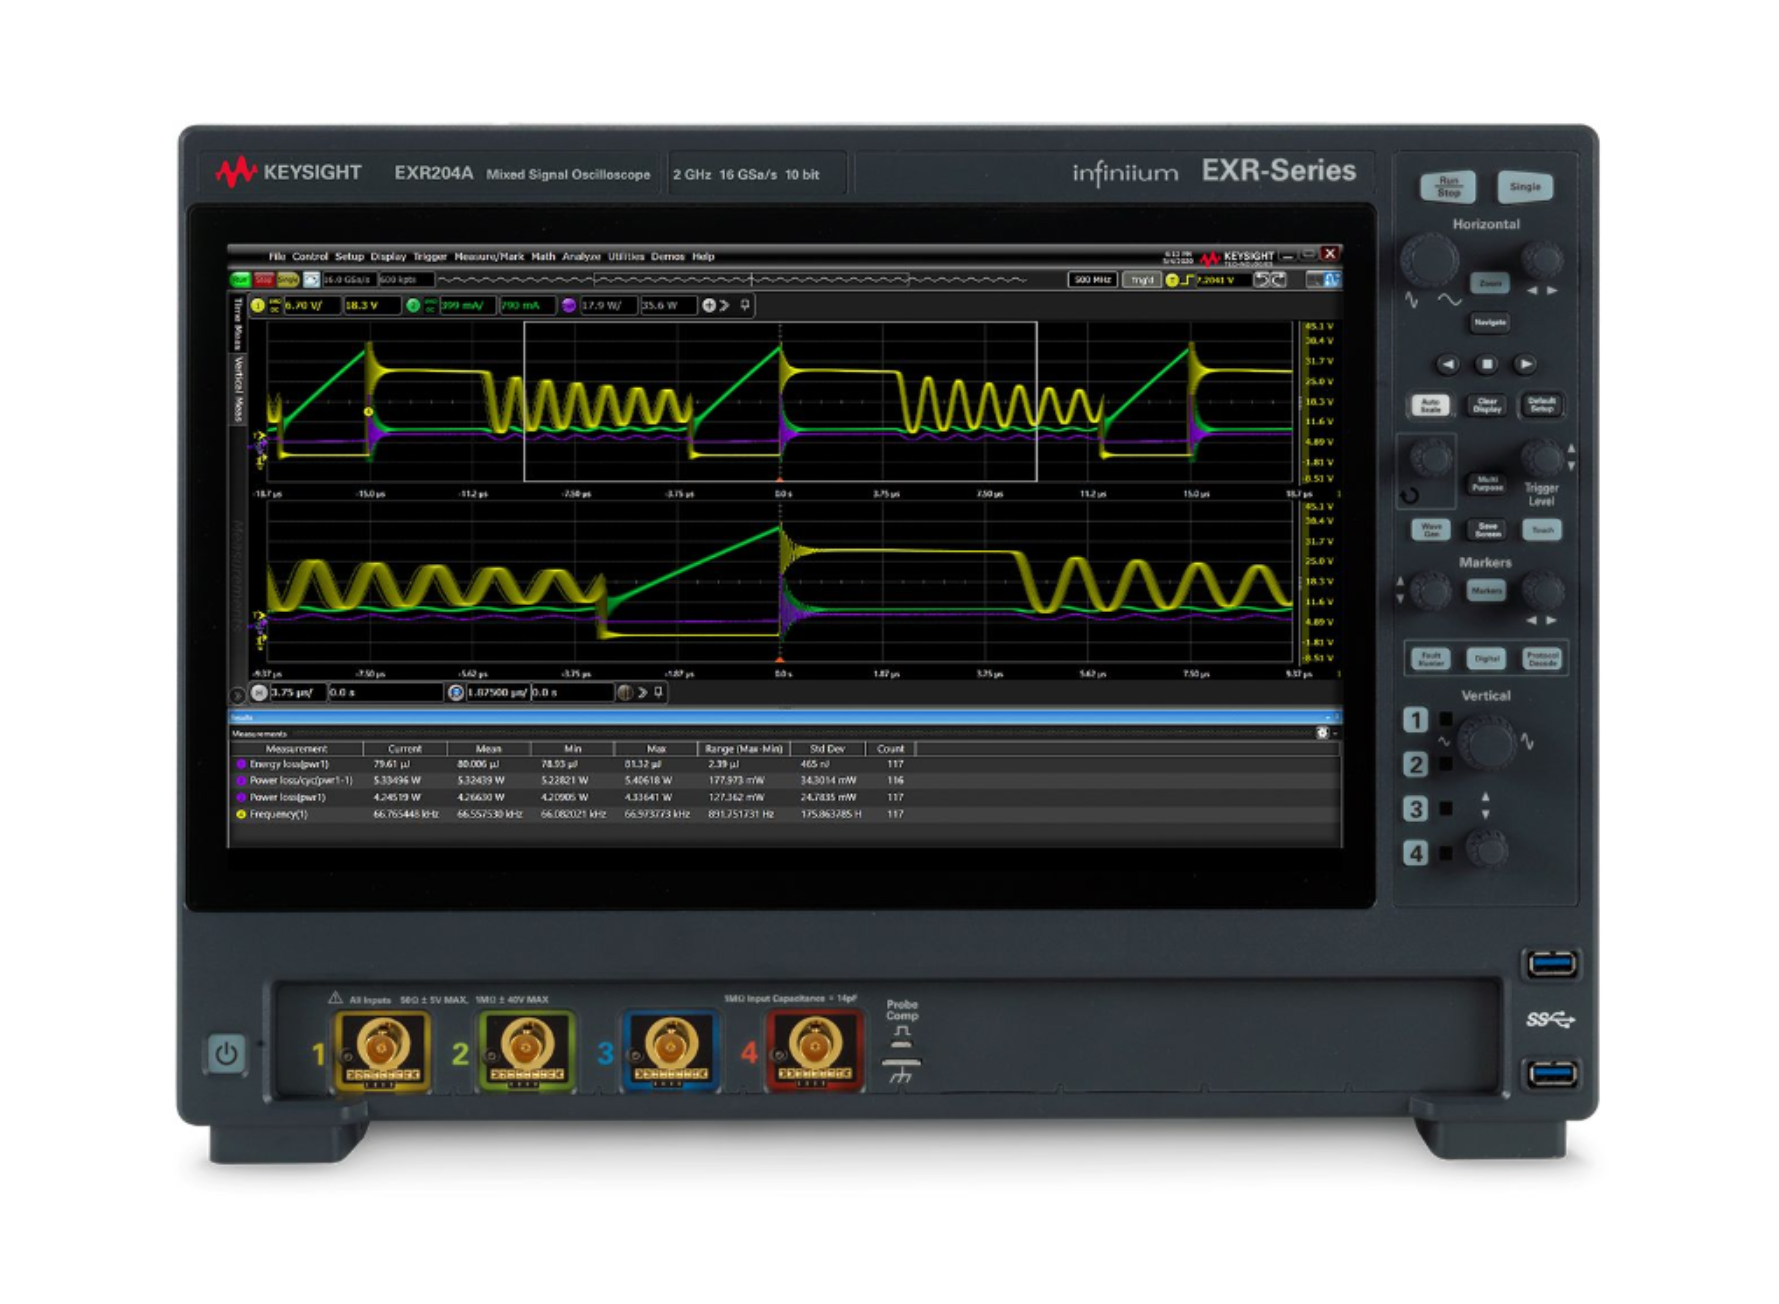This screenshot has height=1304, width=1779.
Task: Open the Demos menu
Action: click(x=668, y=257)
